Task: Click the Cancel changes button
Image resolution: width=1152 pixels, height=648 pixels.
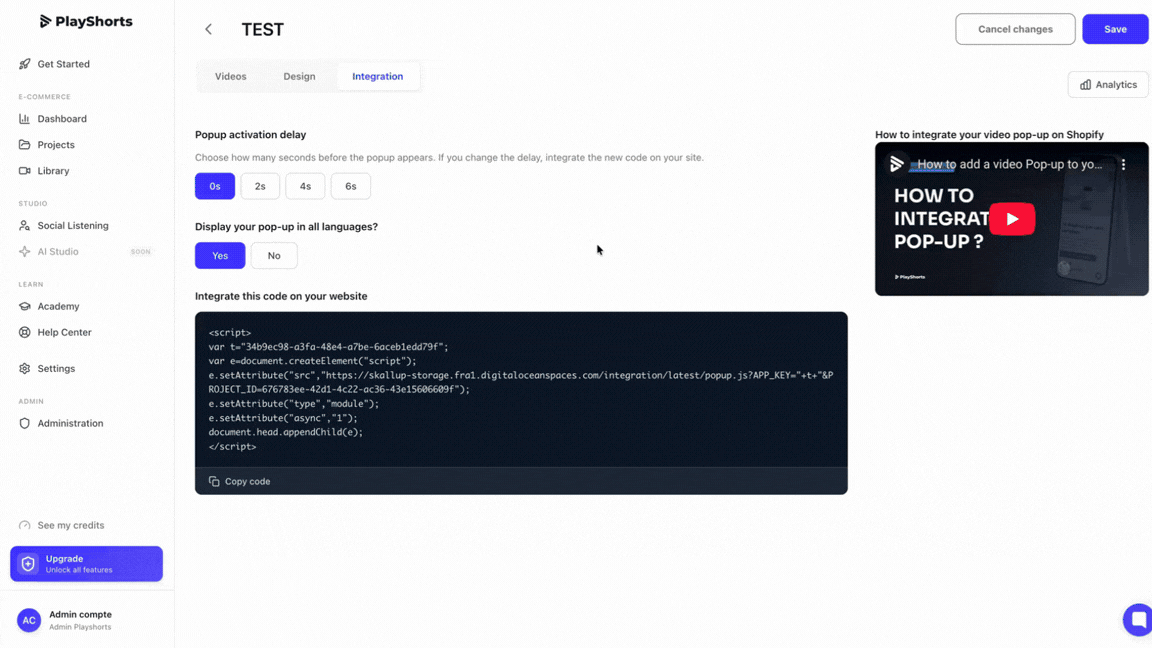Action: tap(1015, 29)
